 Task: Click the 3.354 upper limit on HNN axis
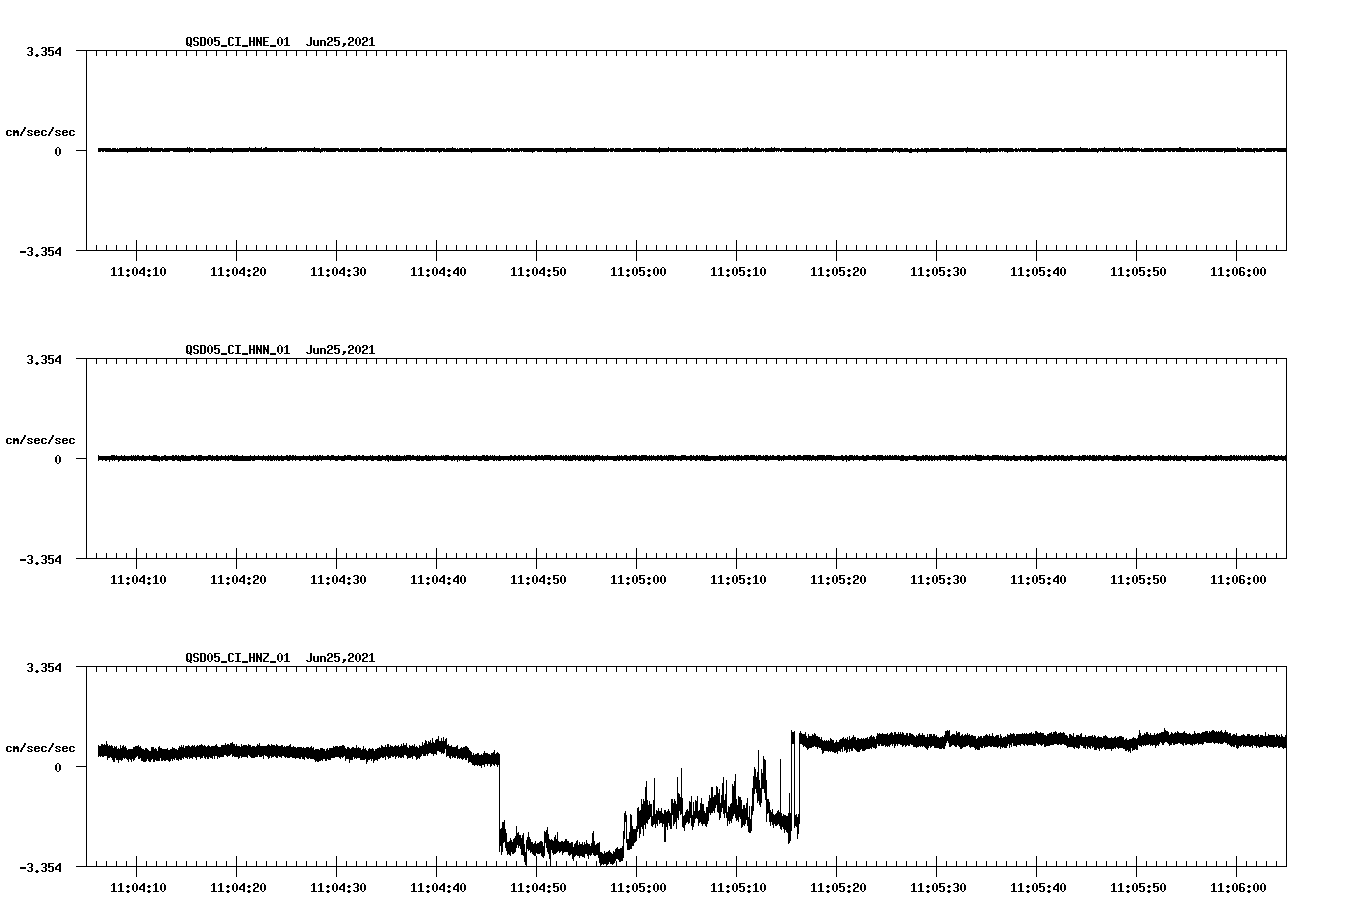click(44, 359)
